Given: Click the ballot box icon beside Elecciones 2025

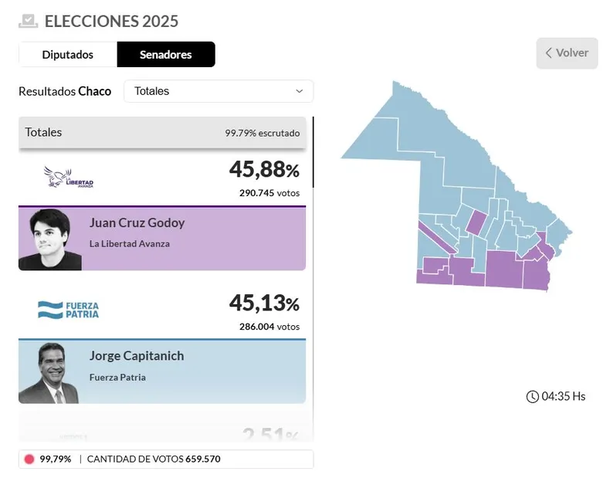Looking at the screenshot, I should click(28, 21).
